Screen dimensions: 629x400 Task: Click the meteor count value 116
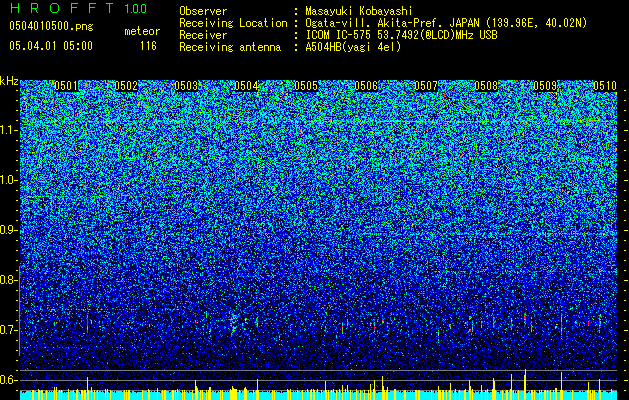coord(148,46)
